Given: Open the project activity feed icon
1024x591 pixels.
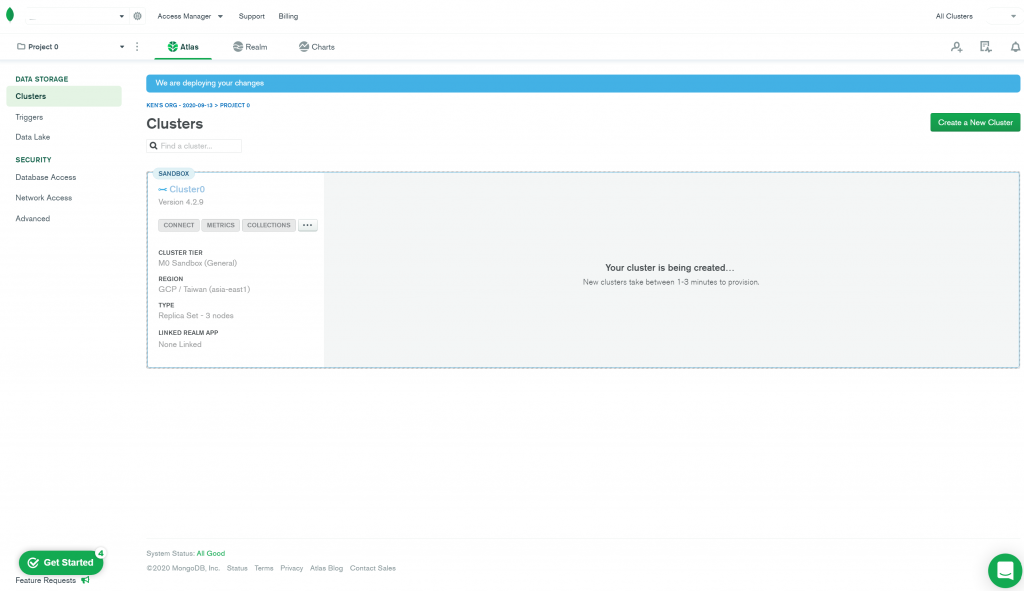Looking at the screenshot, I should click(x=985, y=46).
